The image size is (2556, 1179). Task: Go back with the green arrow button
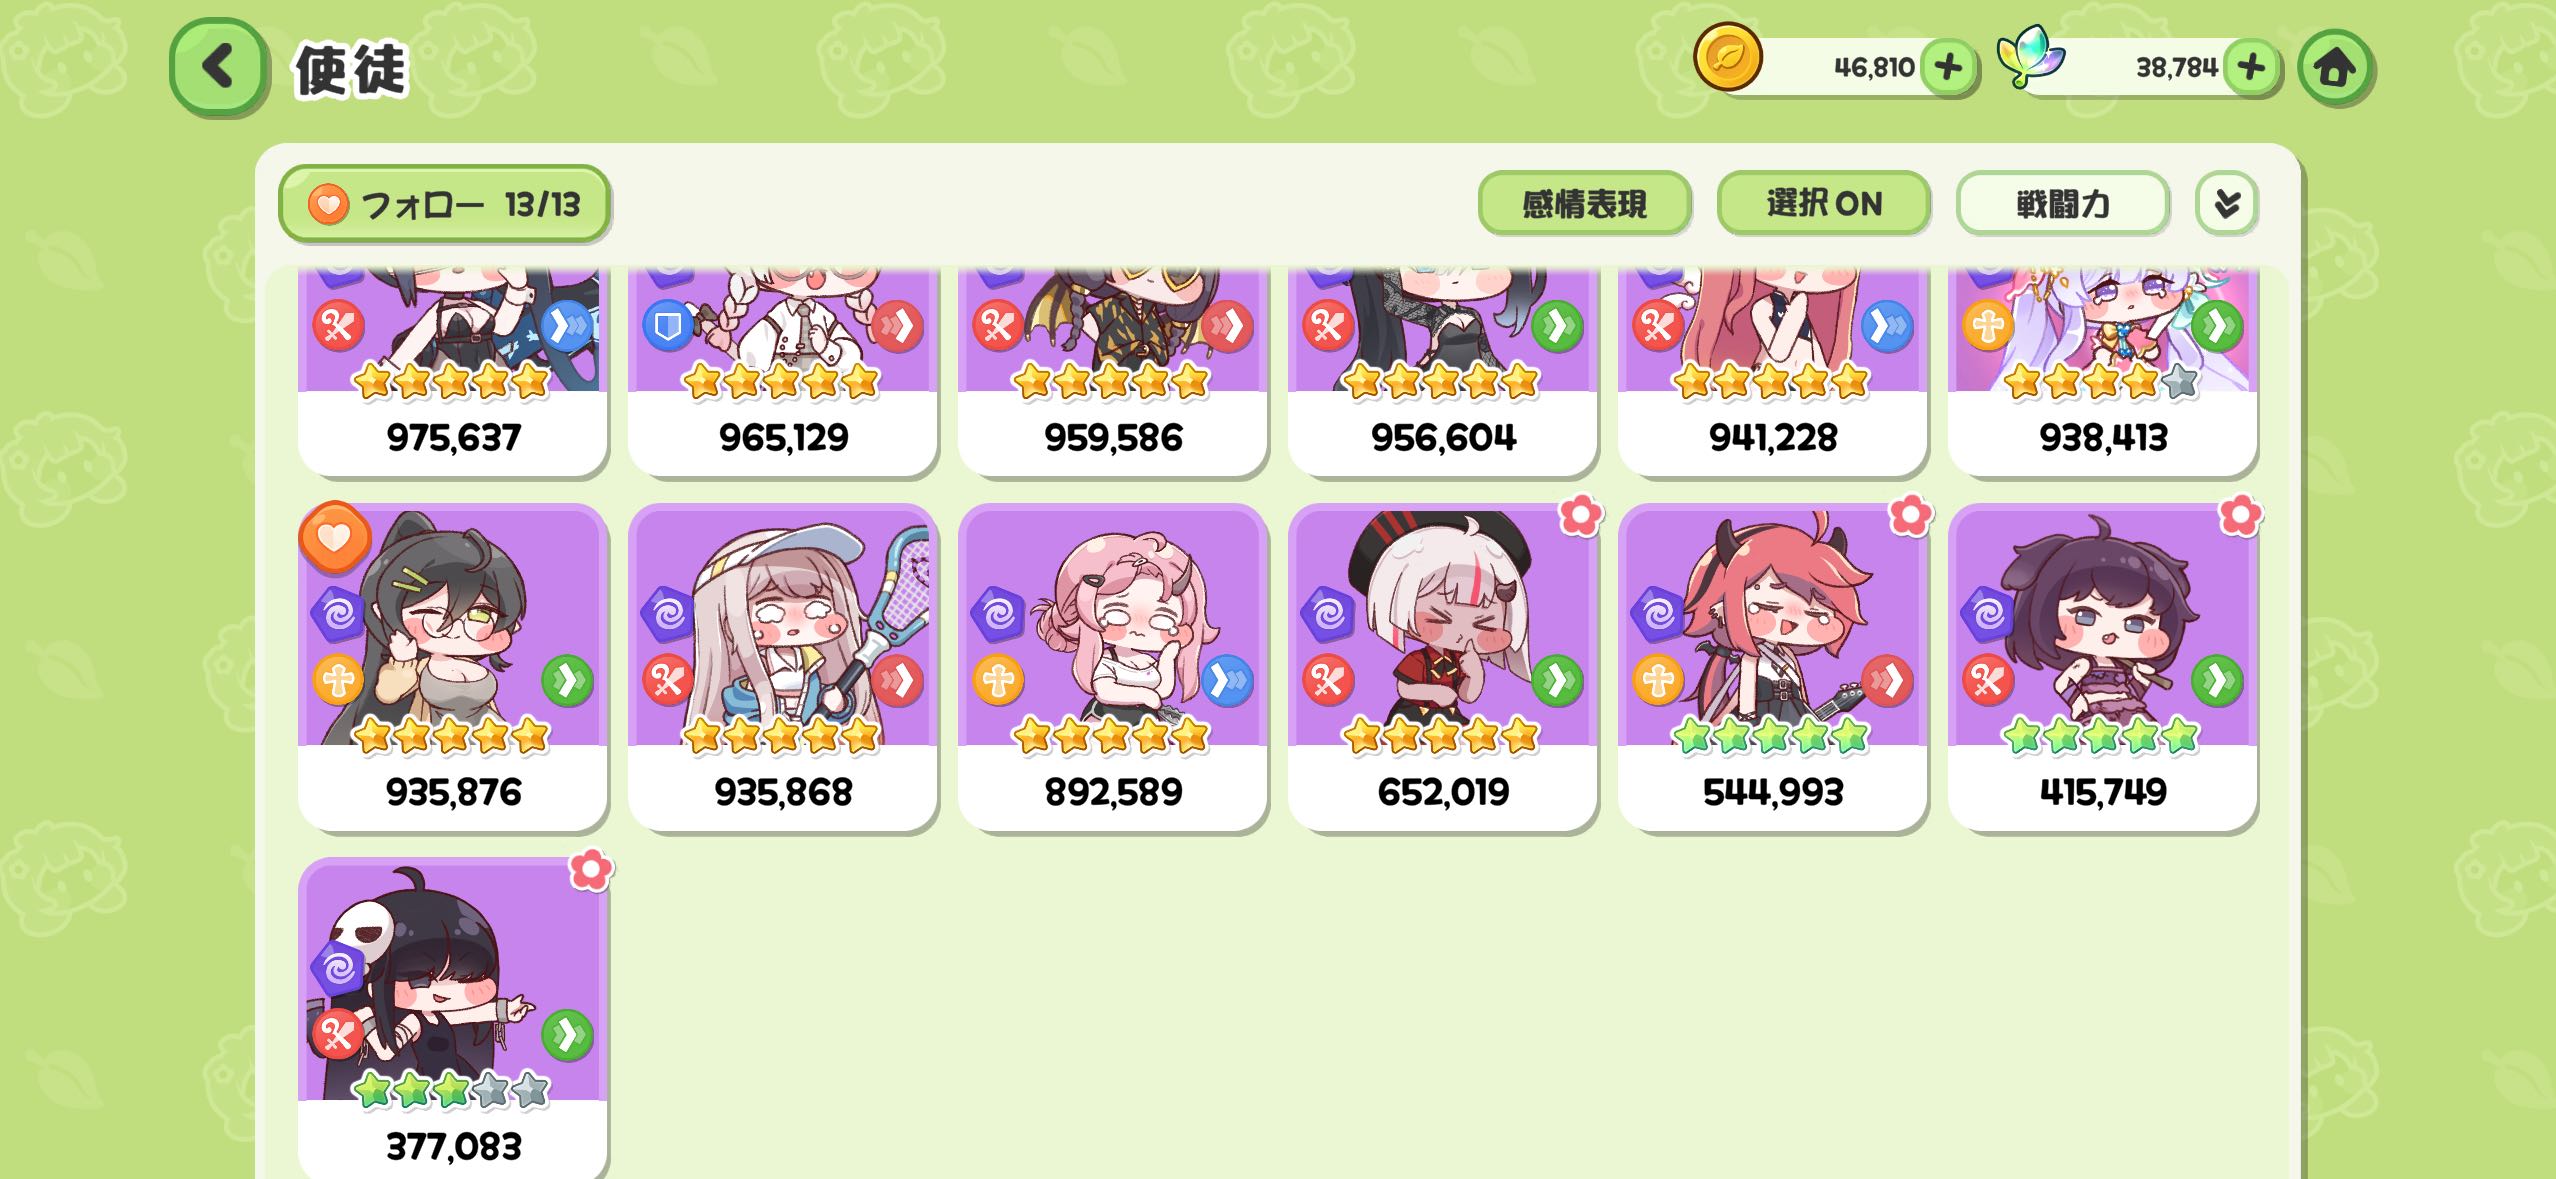219,67
